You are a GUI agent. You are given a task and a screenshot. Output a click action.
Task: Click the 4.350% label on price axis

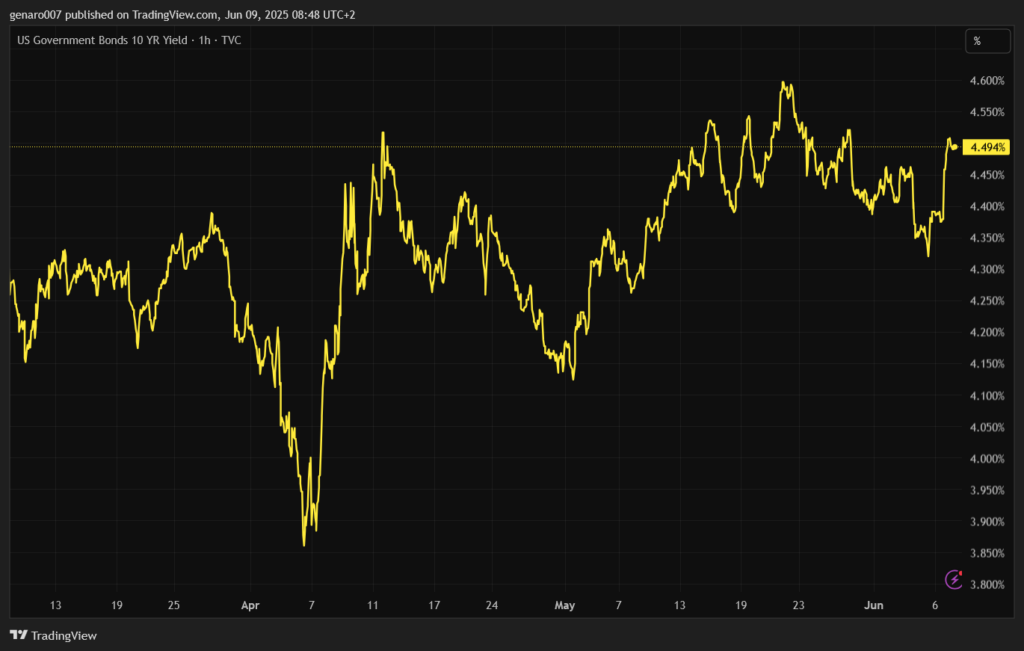(x=986, y=238)
